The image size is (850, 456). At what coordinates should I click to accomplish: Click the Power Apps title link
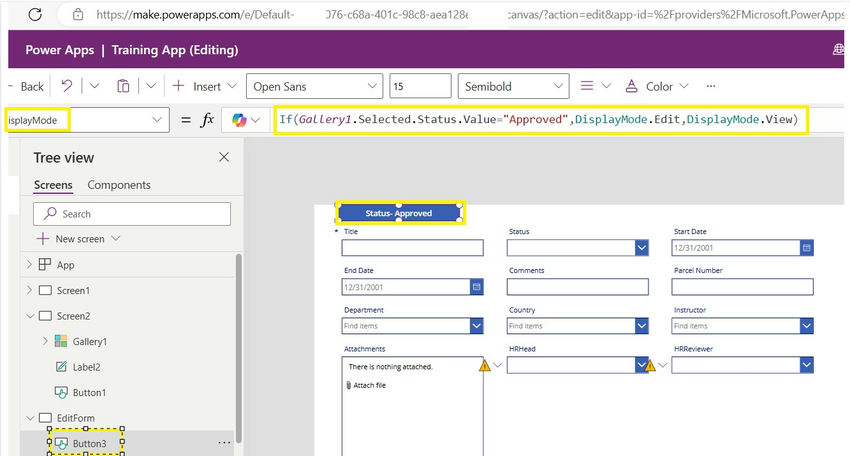tap(60, 50)
